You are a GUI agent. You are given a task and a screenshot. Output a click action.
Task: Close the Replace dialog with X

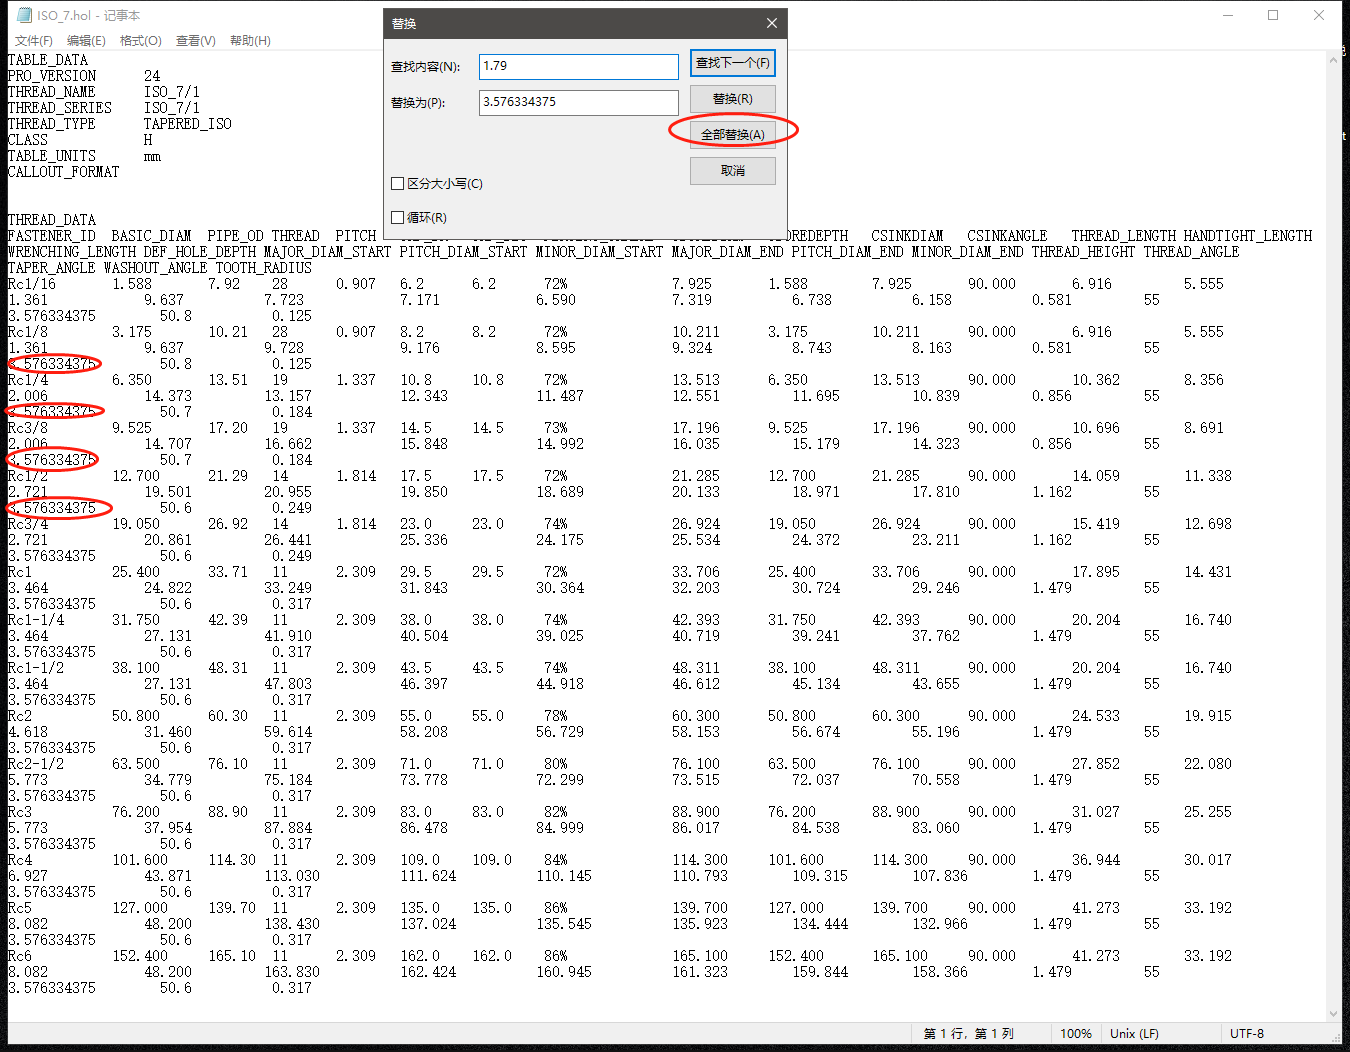tap(771, 23)
